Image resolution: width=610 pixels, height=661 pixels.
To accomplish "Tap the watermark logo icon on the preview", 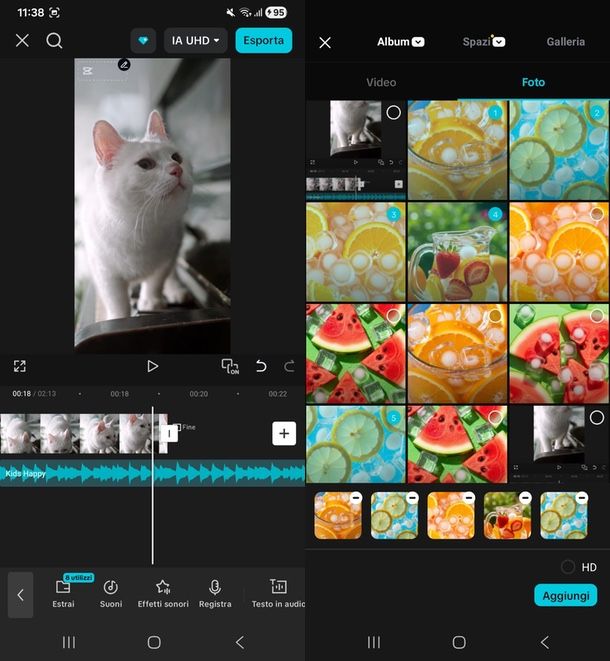I will pyautogui.click(x=87, y=71).
